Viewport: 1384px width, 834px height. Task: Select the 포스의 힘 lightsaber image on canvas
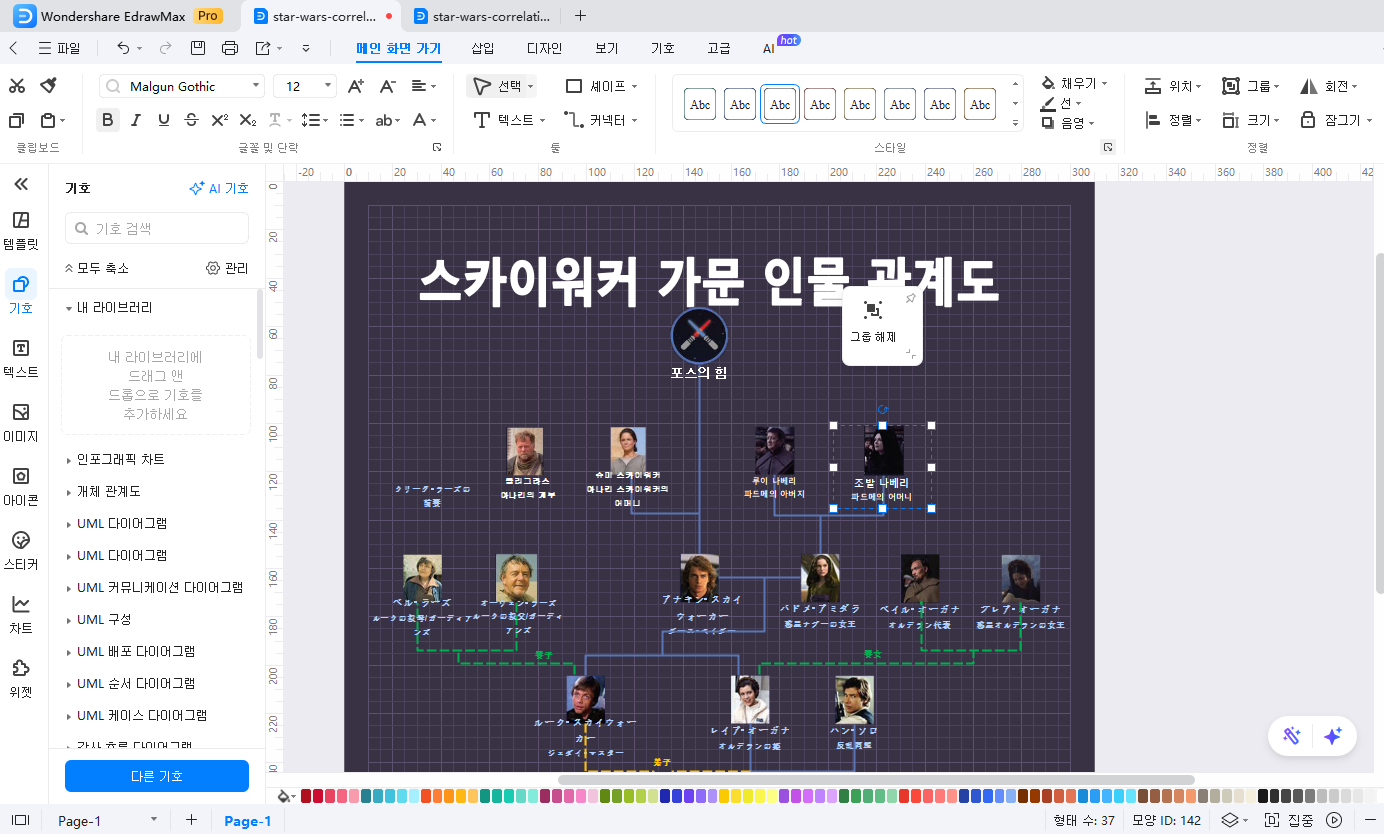coord(699,334)
